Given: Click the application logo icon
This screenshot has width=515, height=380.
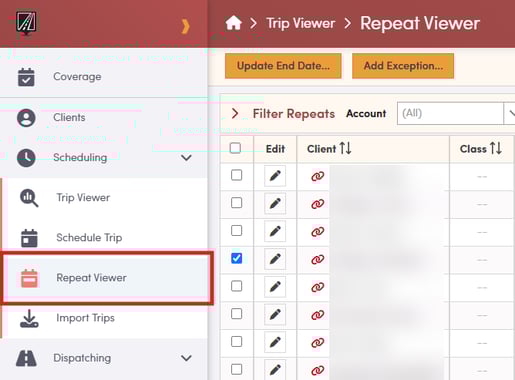Looking at the screenshot, I should pos(26,23).
